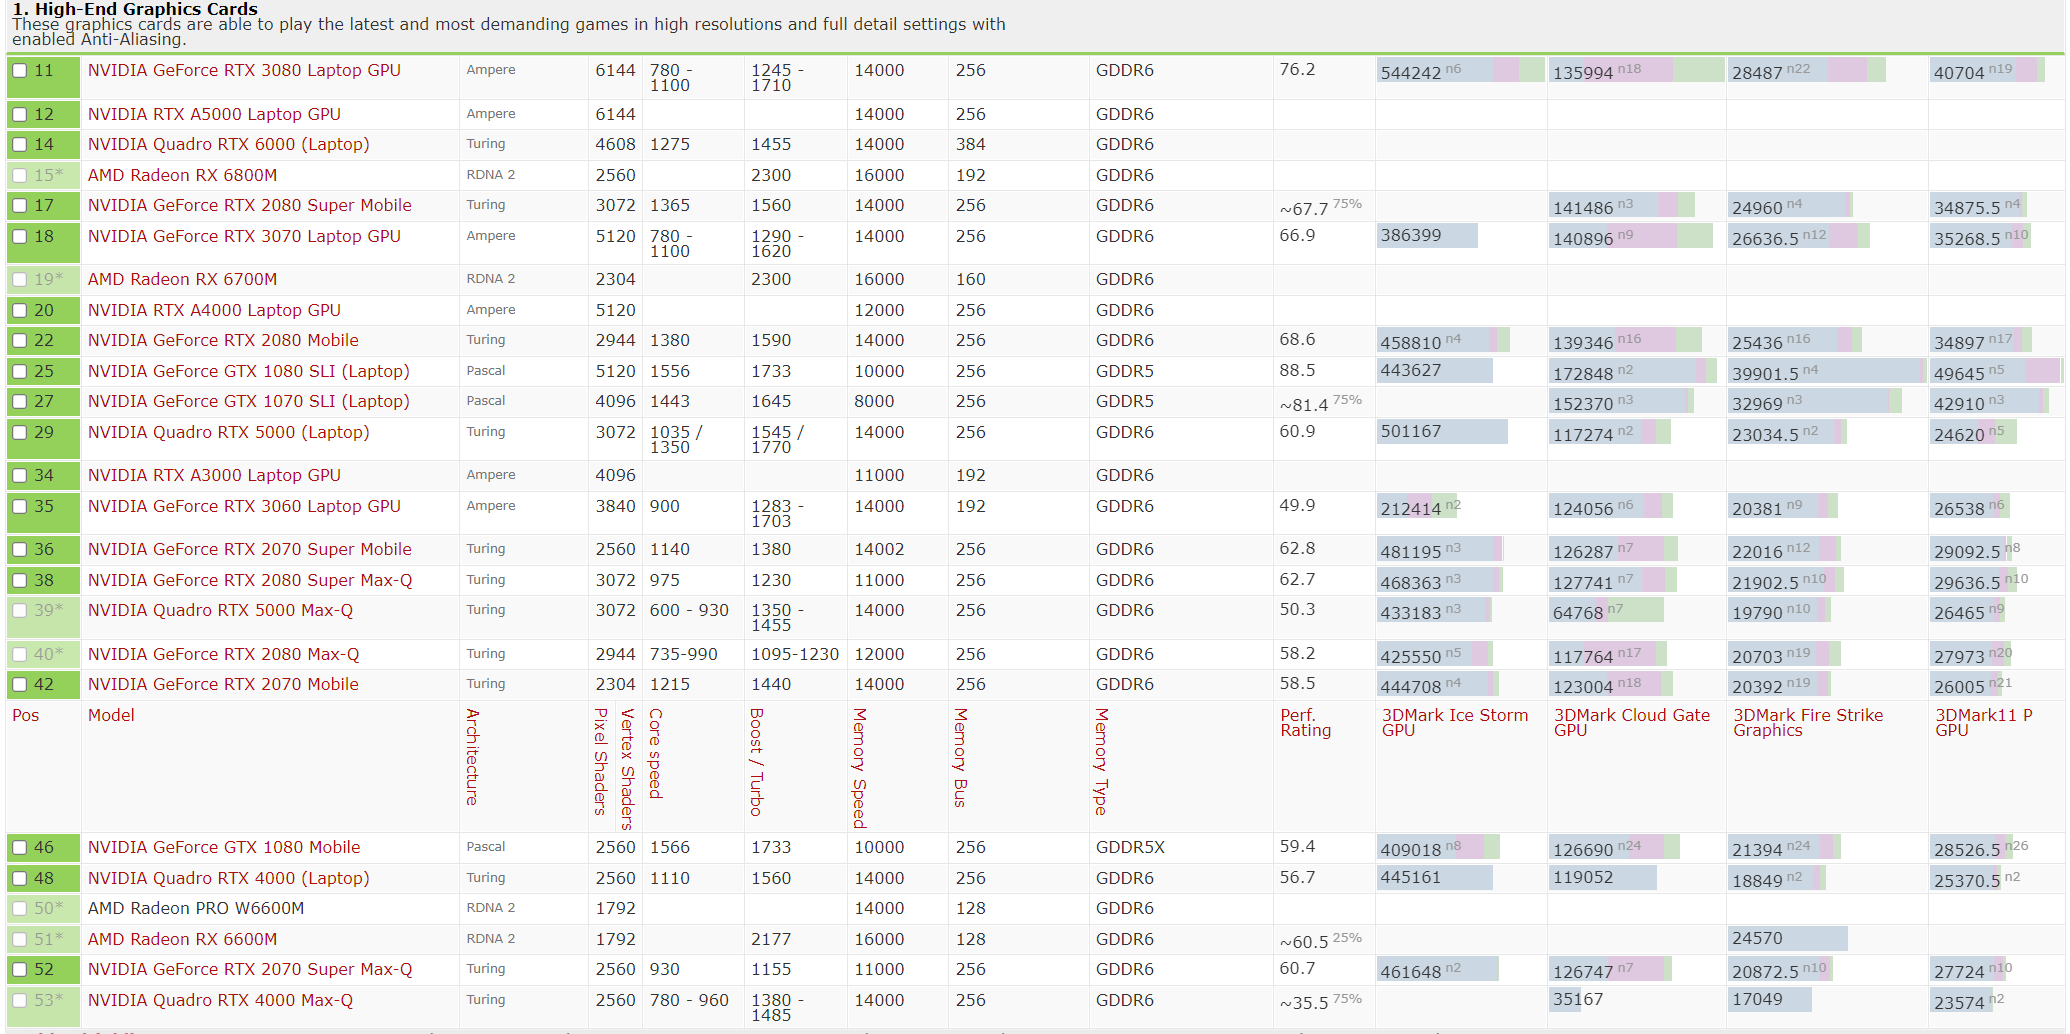Click the 40704 3DMark11 score for RTX 3080
The height and width of the screenshot is (1034, 2070).
1987,71
